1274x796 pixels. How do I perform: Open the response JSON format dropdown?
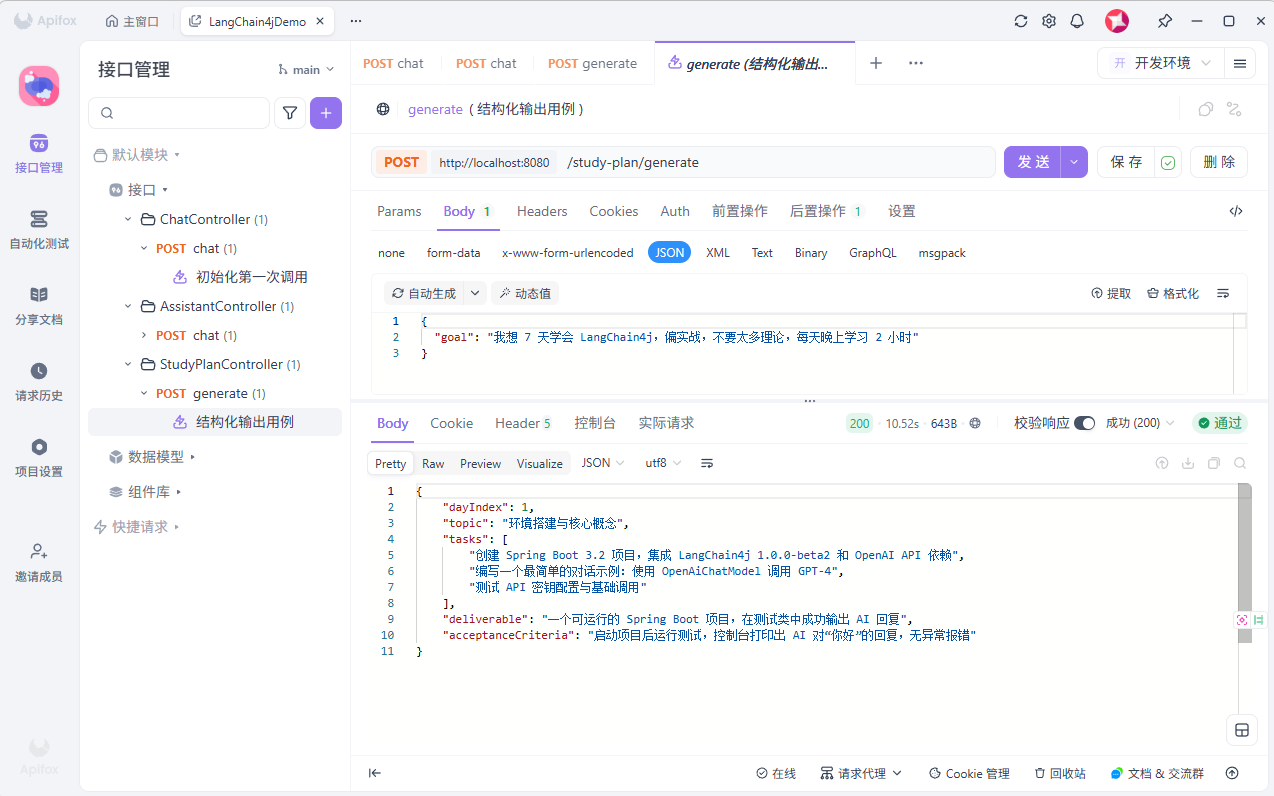[603, 463]
